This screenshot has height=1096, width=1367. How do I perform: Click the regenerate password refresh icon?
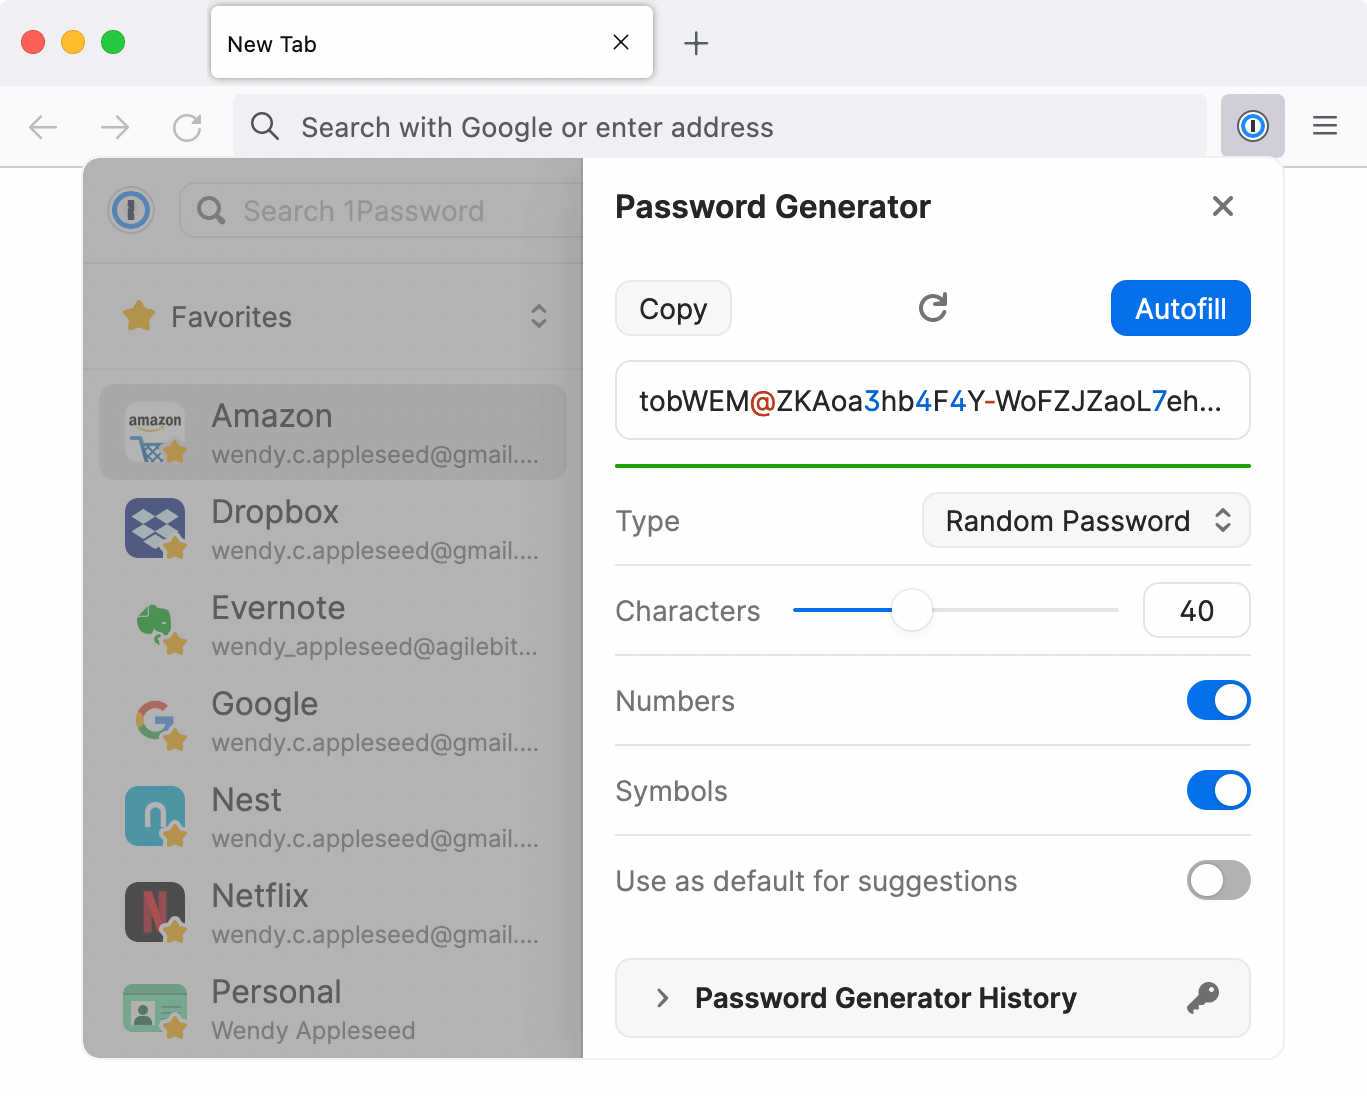click(x=931, y=308)
